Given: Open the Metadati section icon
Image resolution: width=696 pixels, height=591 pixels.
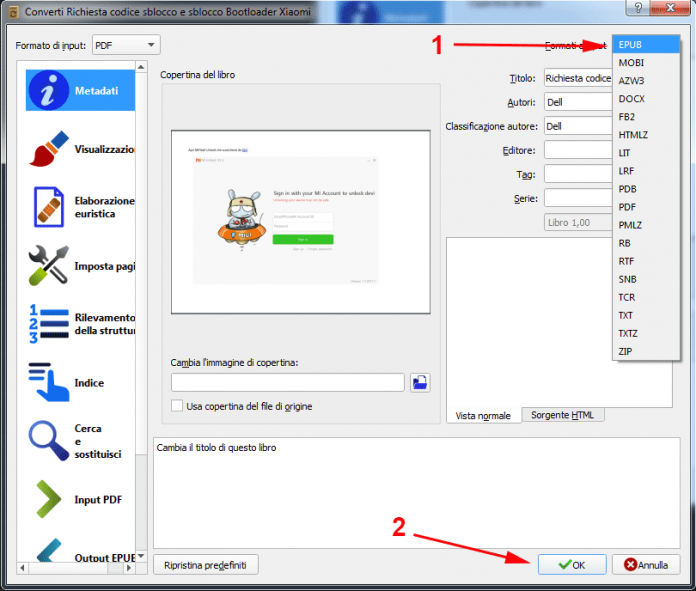Looking at the screenshot, I should [x=49, y=90].
